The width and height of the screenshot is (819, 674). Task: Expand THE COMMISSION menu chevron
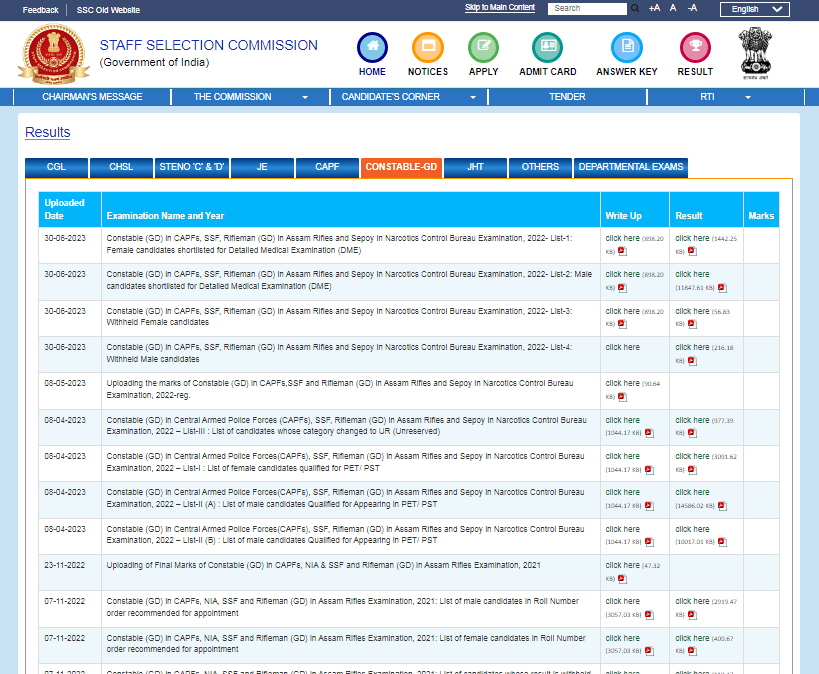coord(305,97)
